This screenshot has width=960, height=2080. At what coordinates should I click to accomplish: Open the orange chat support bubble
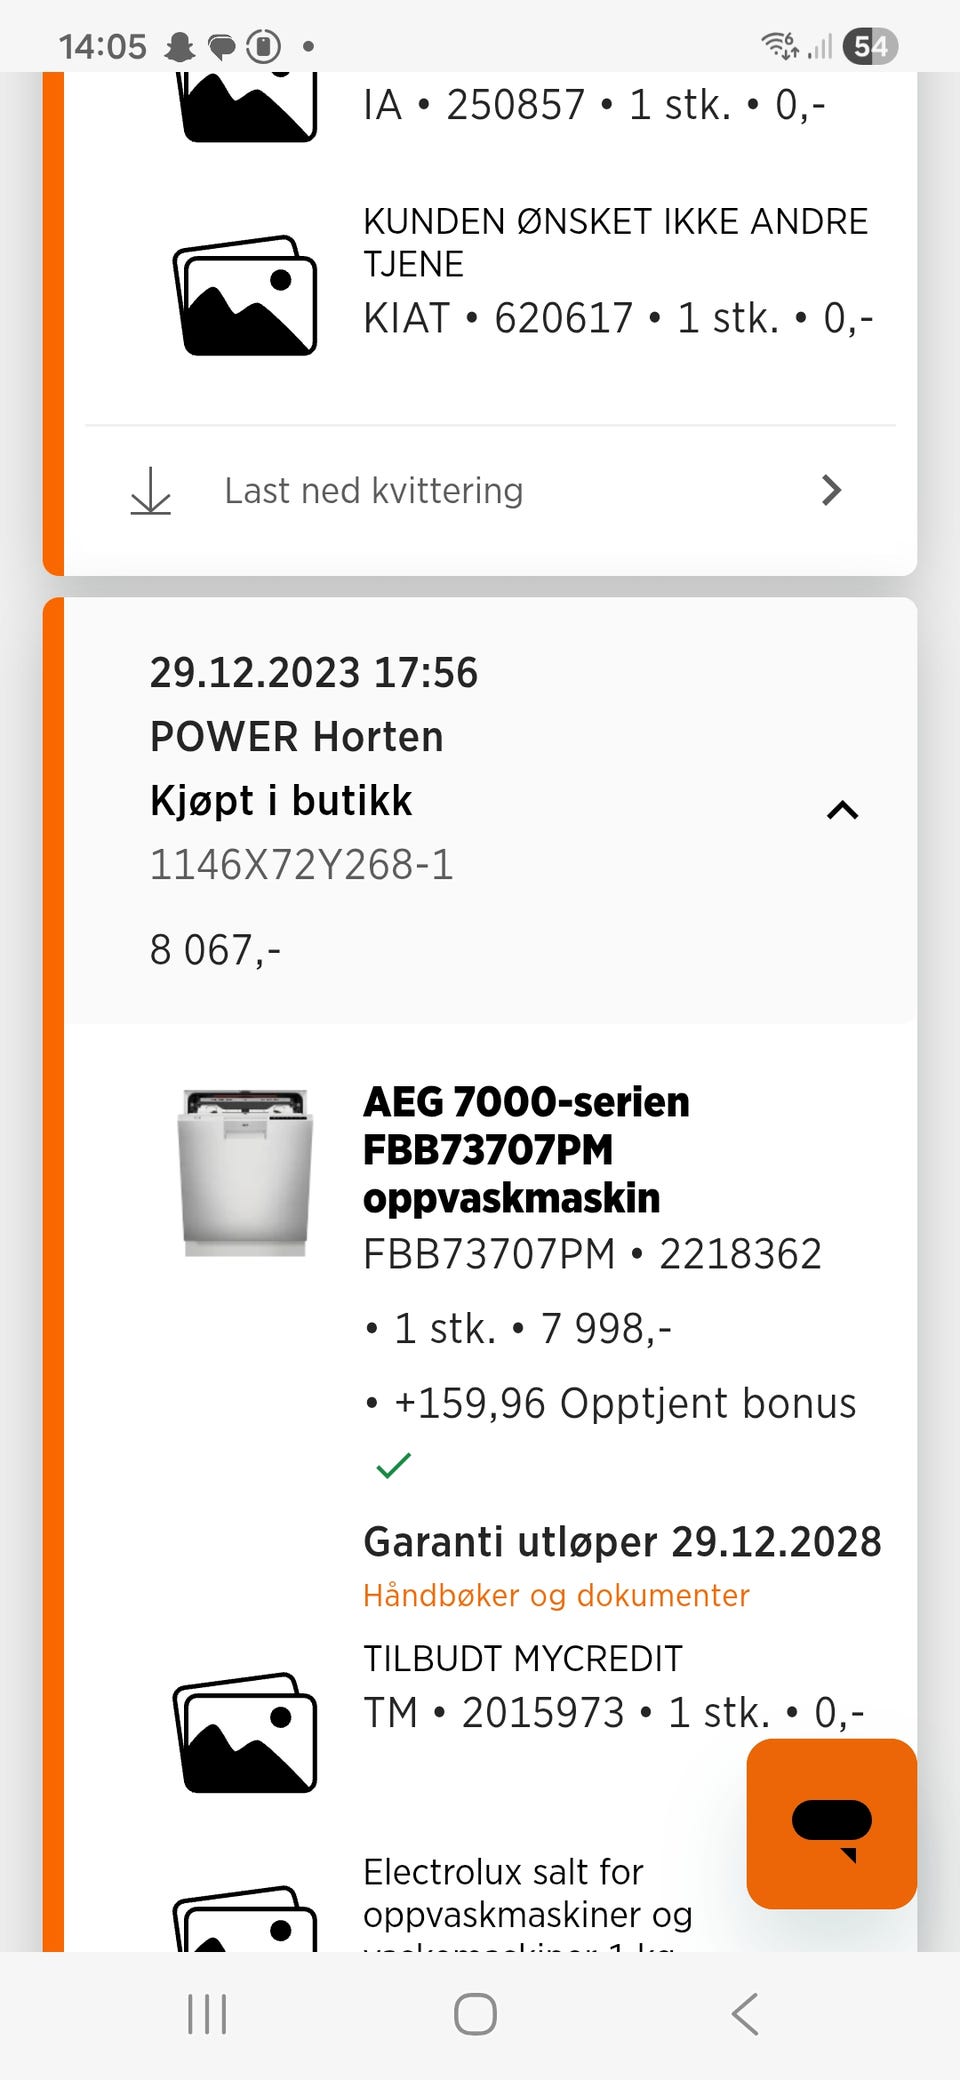[831, 1823]
